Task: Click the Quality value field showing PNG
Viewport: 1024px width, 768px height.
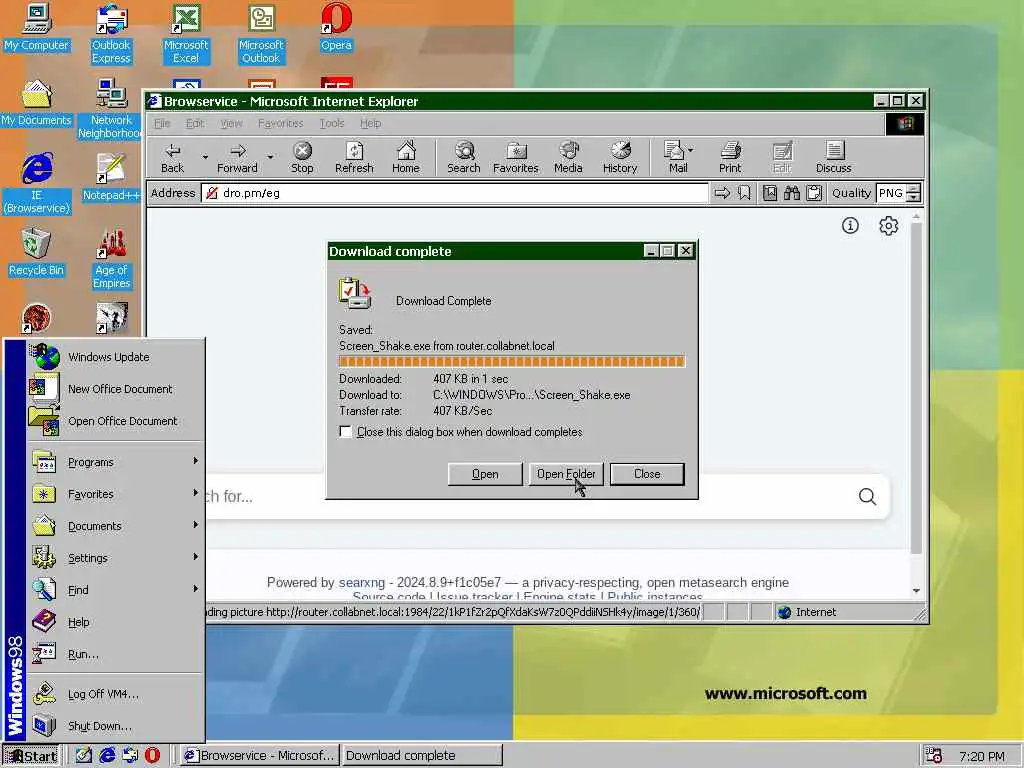Action: (x=891, y=193)
